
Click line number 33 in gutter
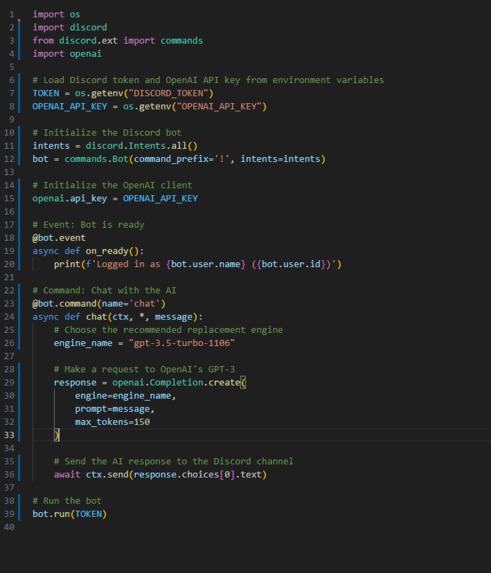9,435
